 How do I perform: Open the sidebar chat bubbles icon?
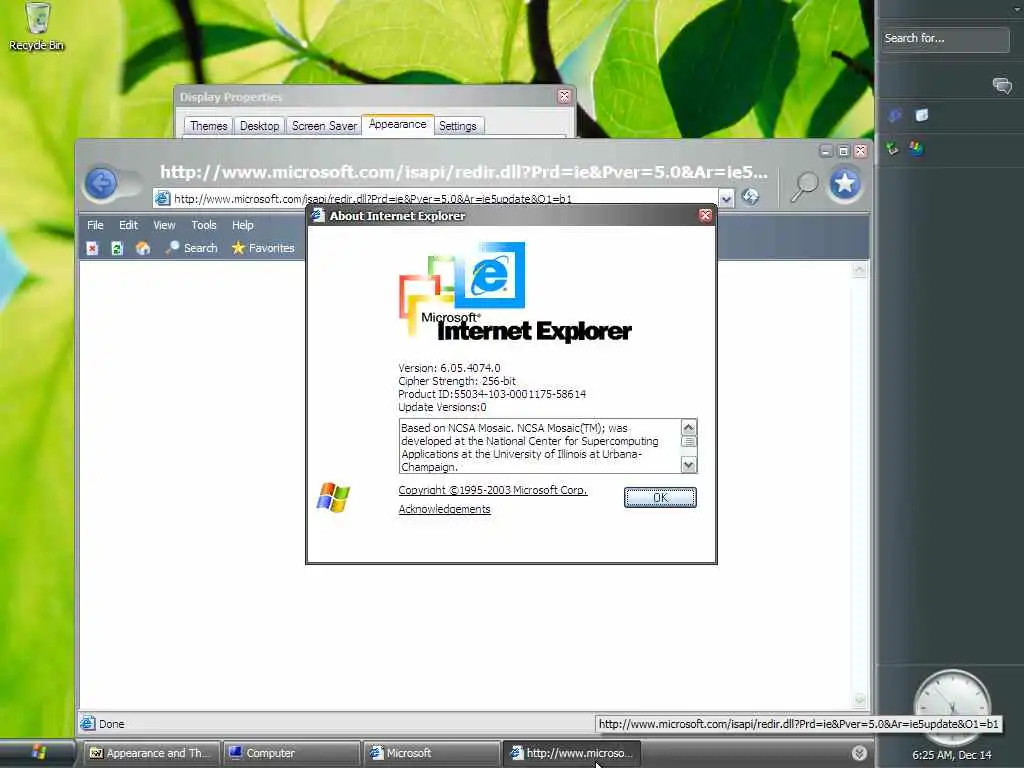[x=1002, y=86]
